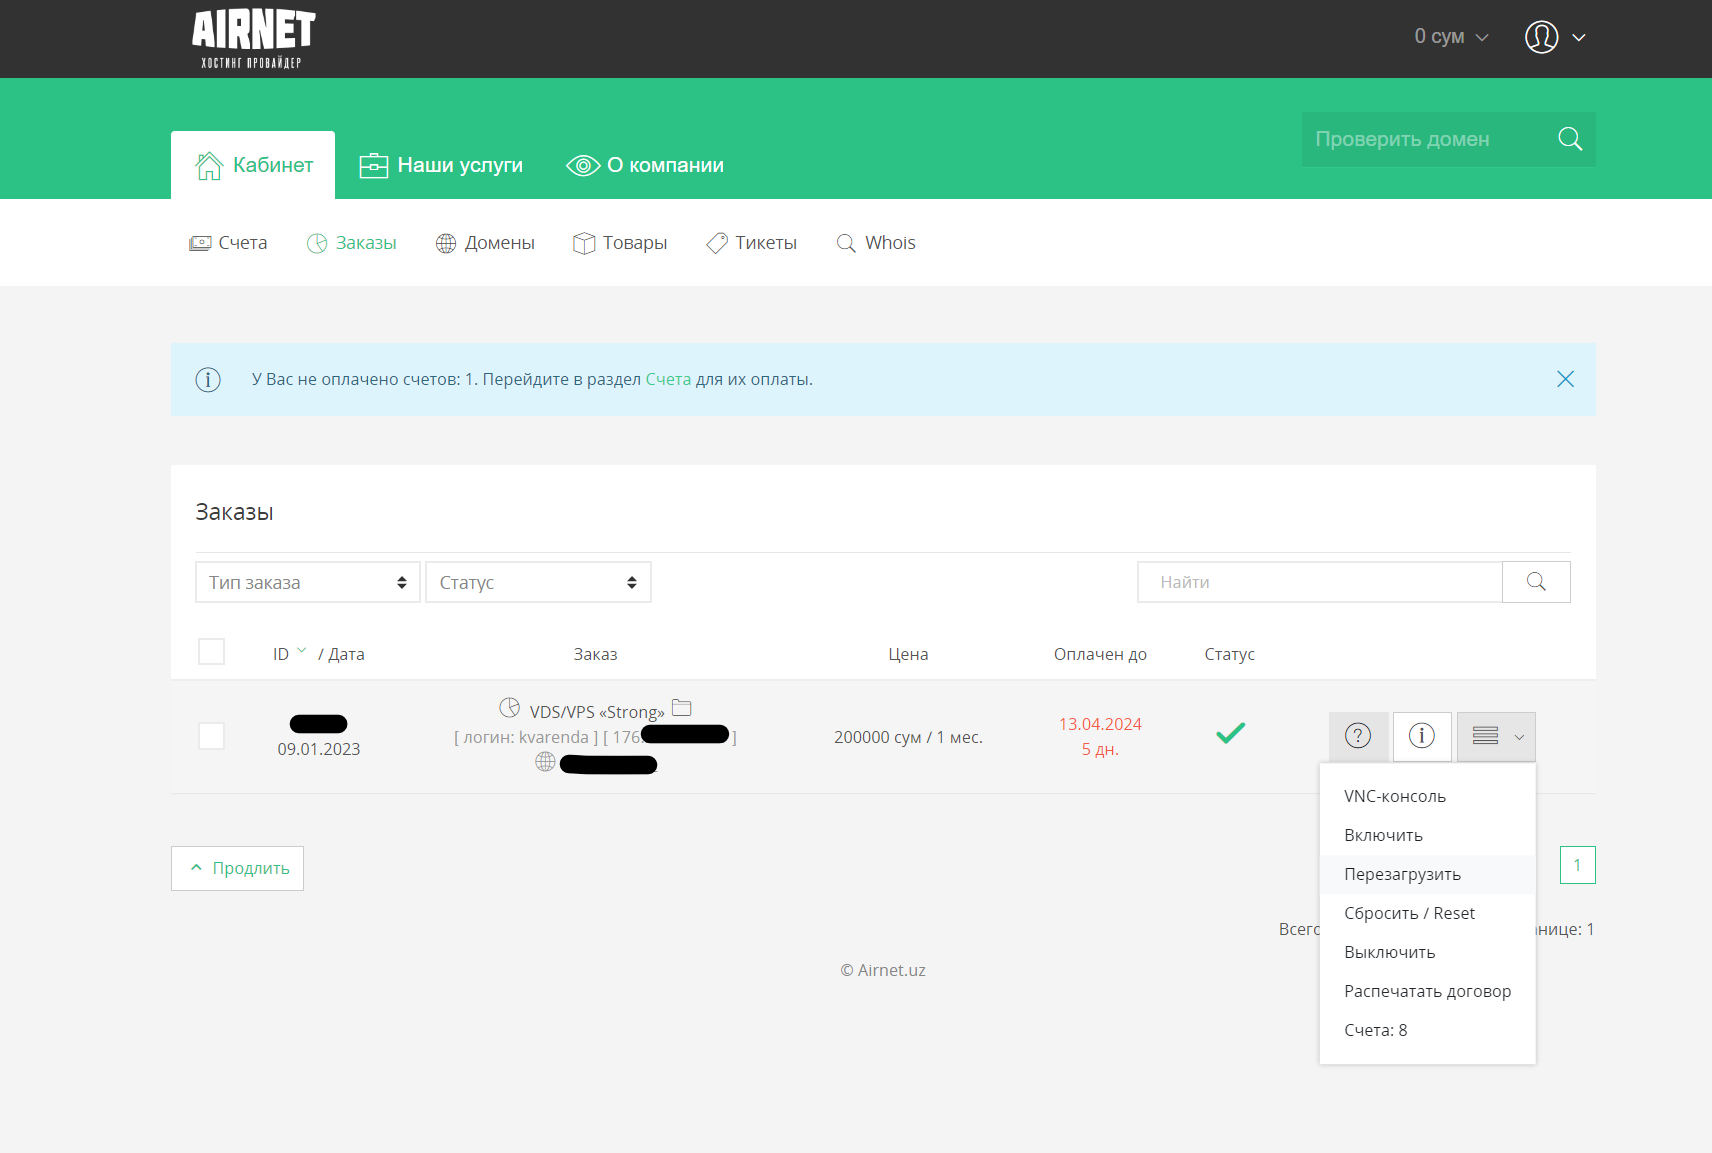
Task: Open the Счета link in the notification
Action: click(668, 379)
